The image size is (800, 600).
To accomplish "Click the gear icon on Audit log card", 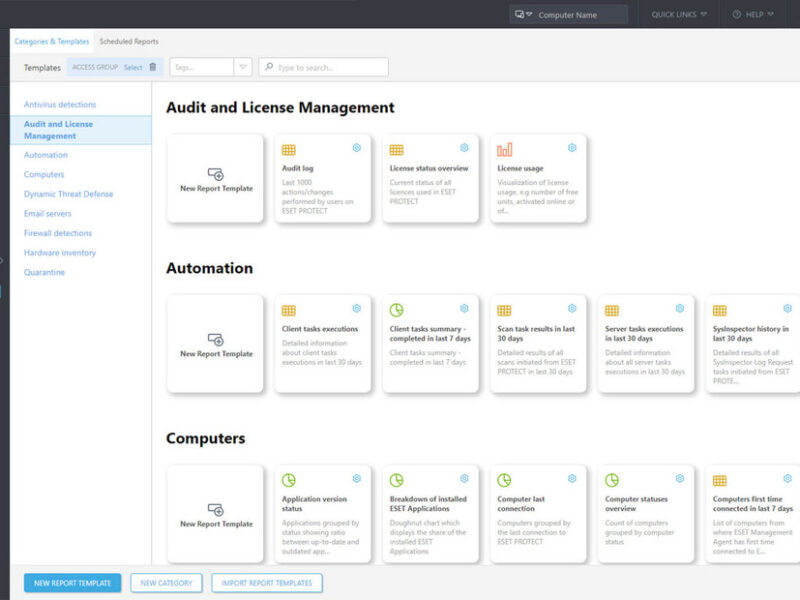I will click(x=356, y=148).
